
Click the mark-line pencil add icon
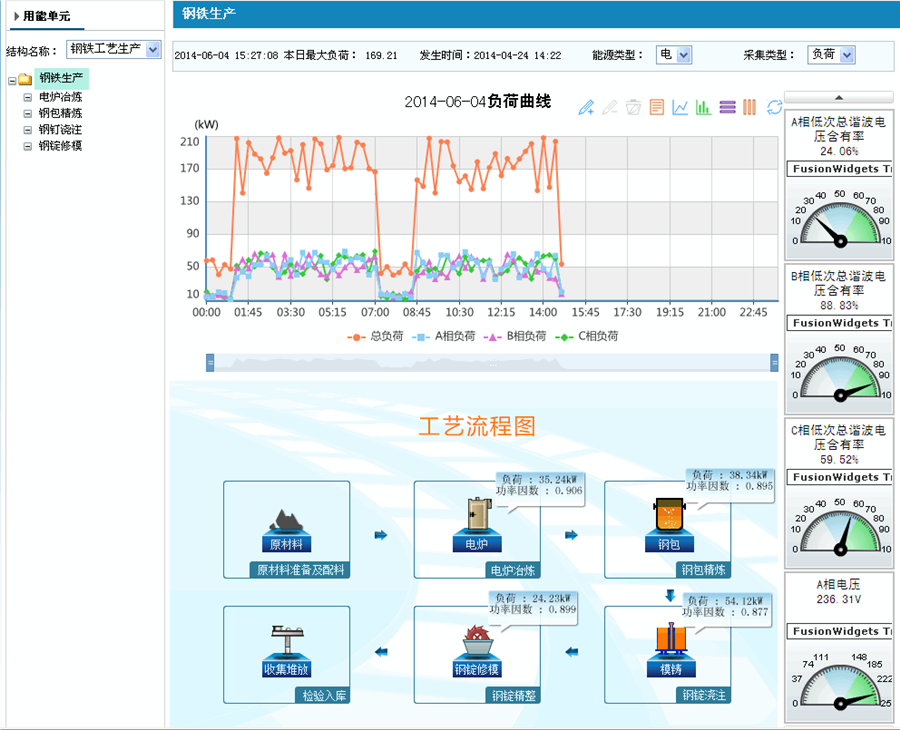tap(586, 107)
